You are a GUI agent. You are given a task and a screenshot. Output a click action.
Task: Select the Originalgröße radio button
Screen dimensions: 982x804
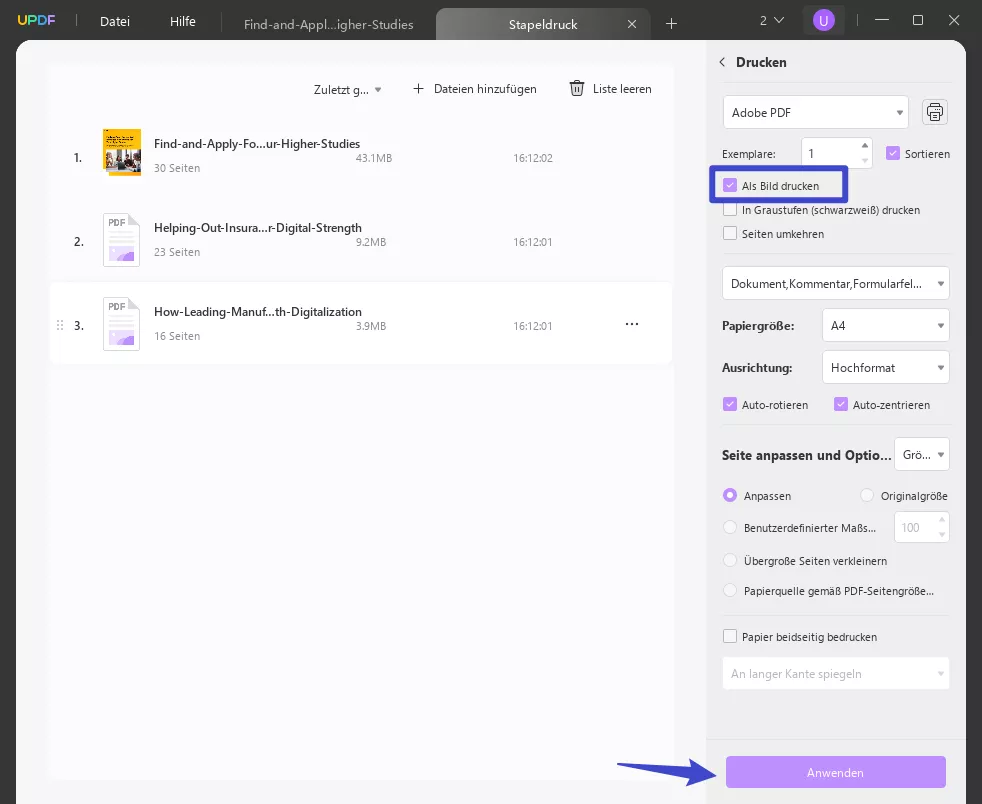point(867,496)
